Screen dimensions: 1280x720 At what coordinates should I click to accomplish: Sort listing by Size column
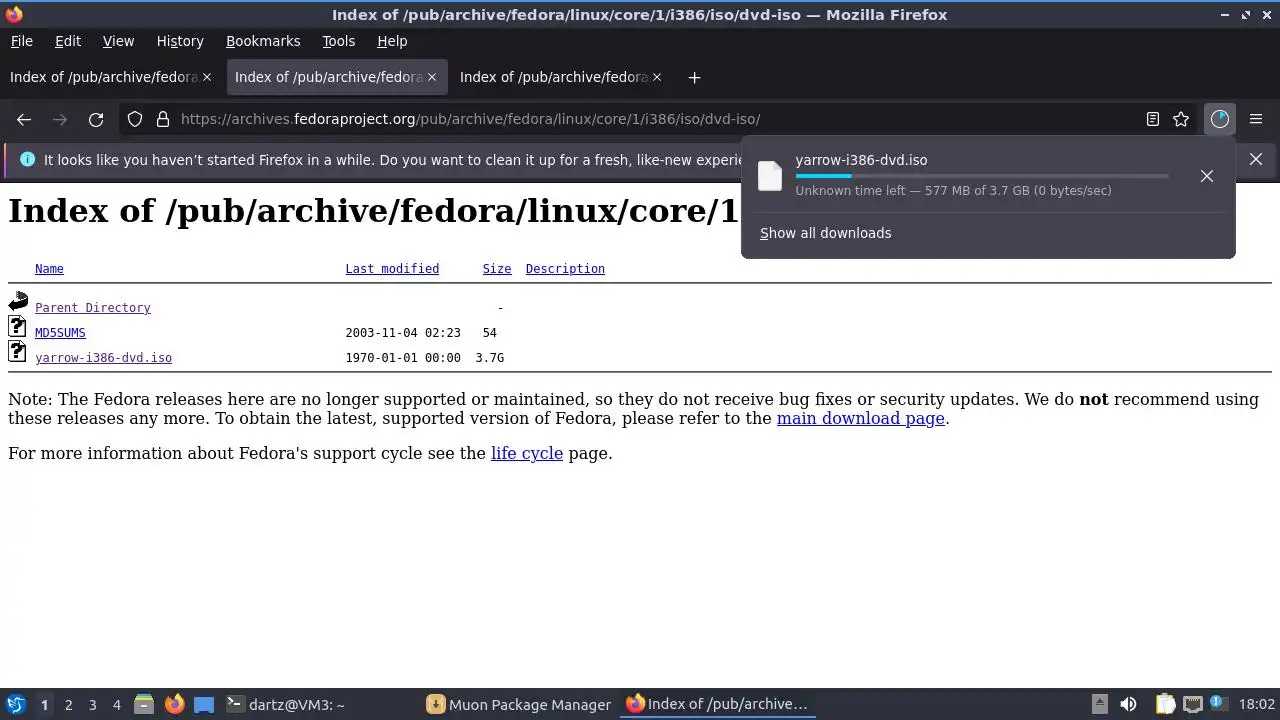click(x=497, y=269)
